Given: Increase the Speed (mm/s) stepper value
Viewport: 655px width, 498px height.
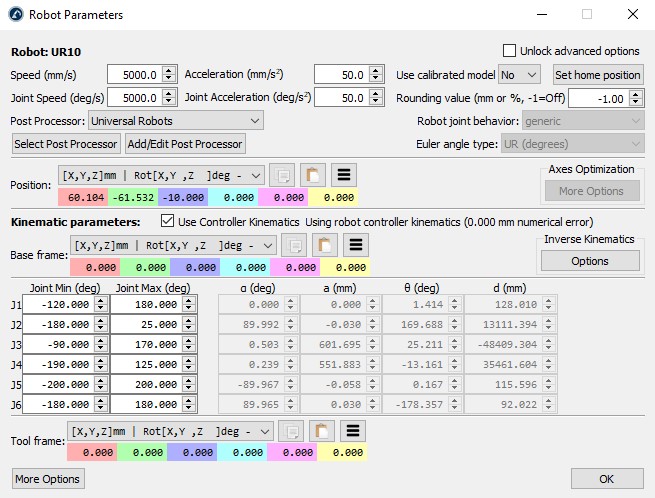Looking at the screenshot, I should 168,71.
